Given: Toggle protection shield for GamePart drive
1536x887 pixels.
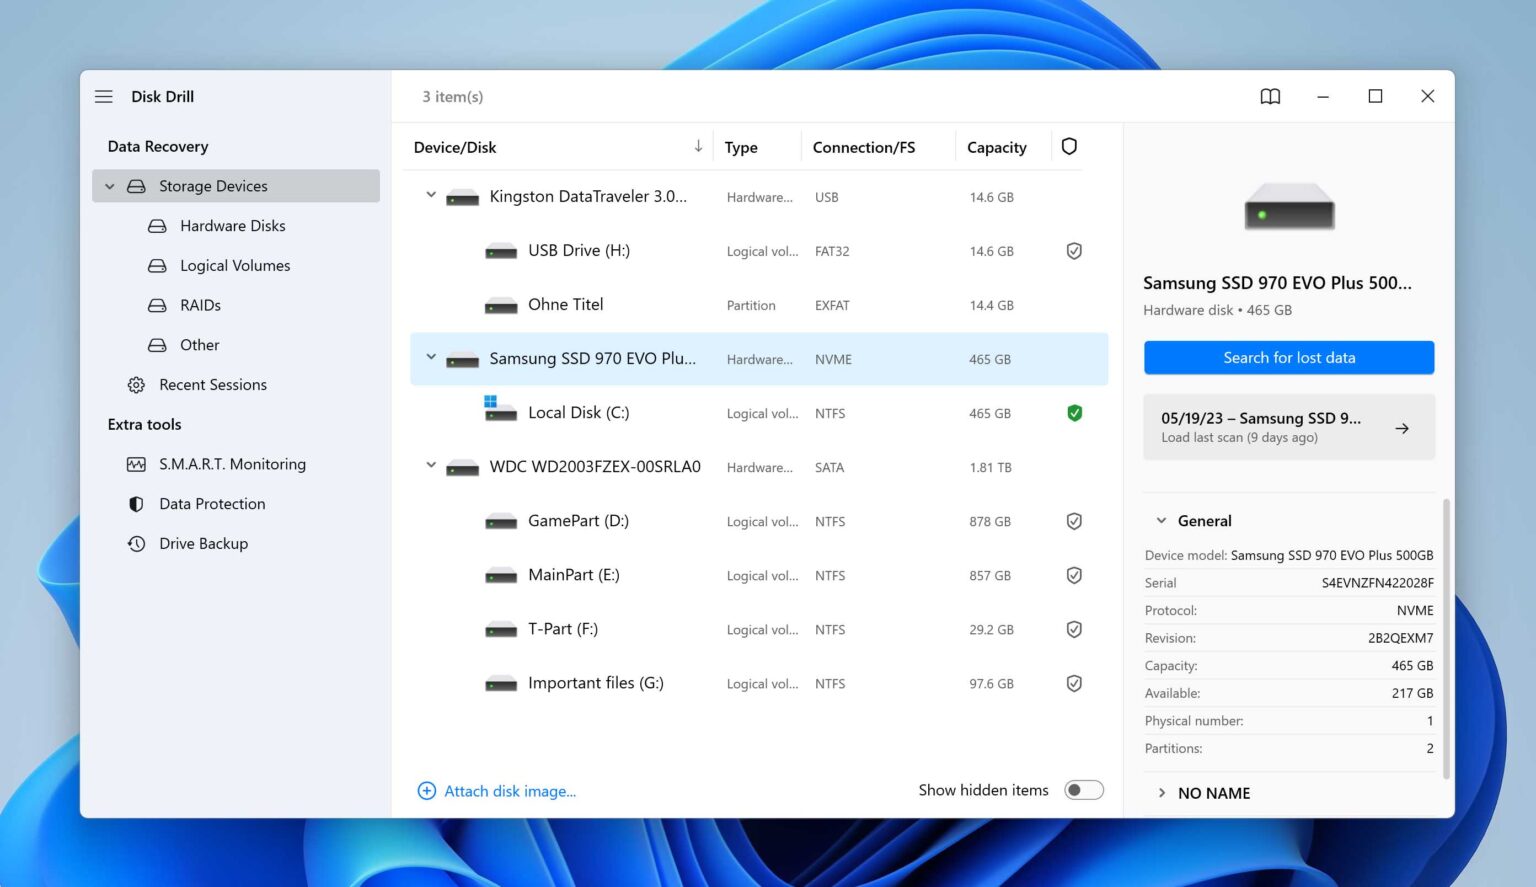Looking at the screenshot, I should 1074,520.
